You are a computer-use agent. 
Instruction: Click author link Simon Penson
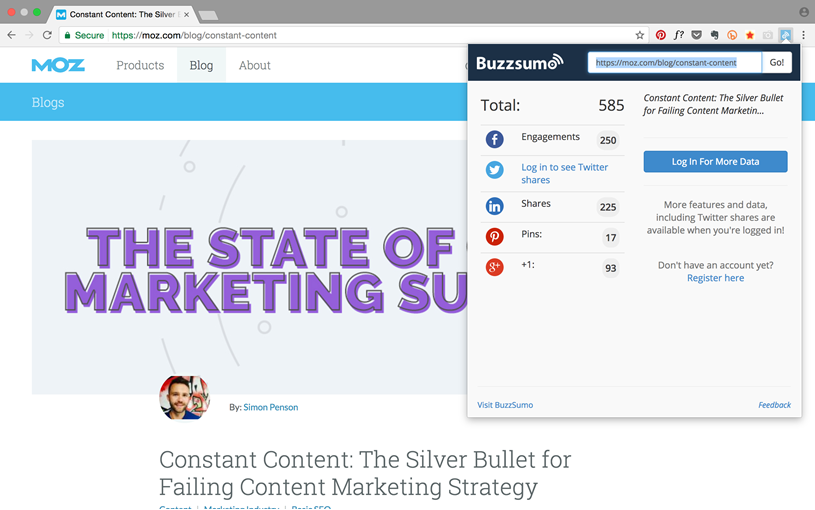[x=271, y=408]
